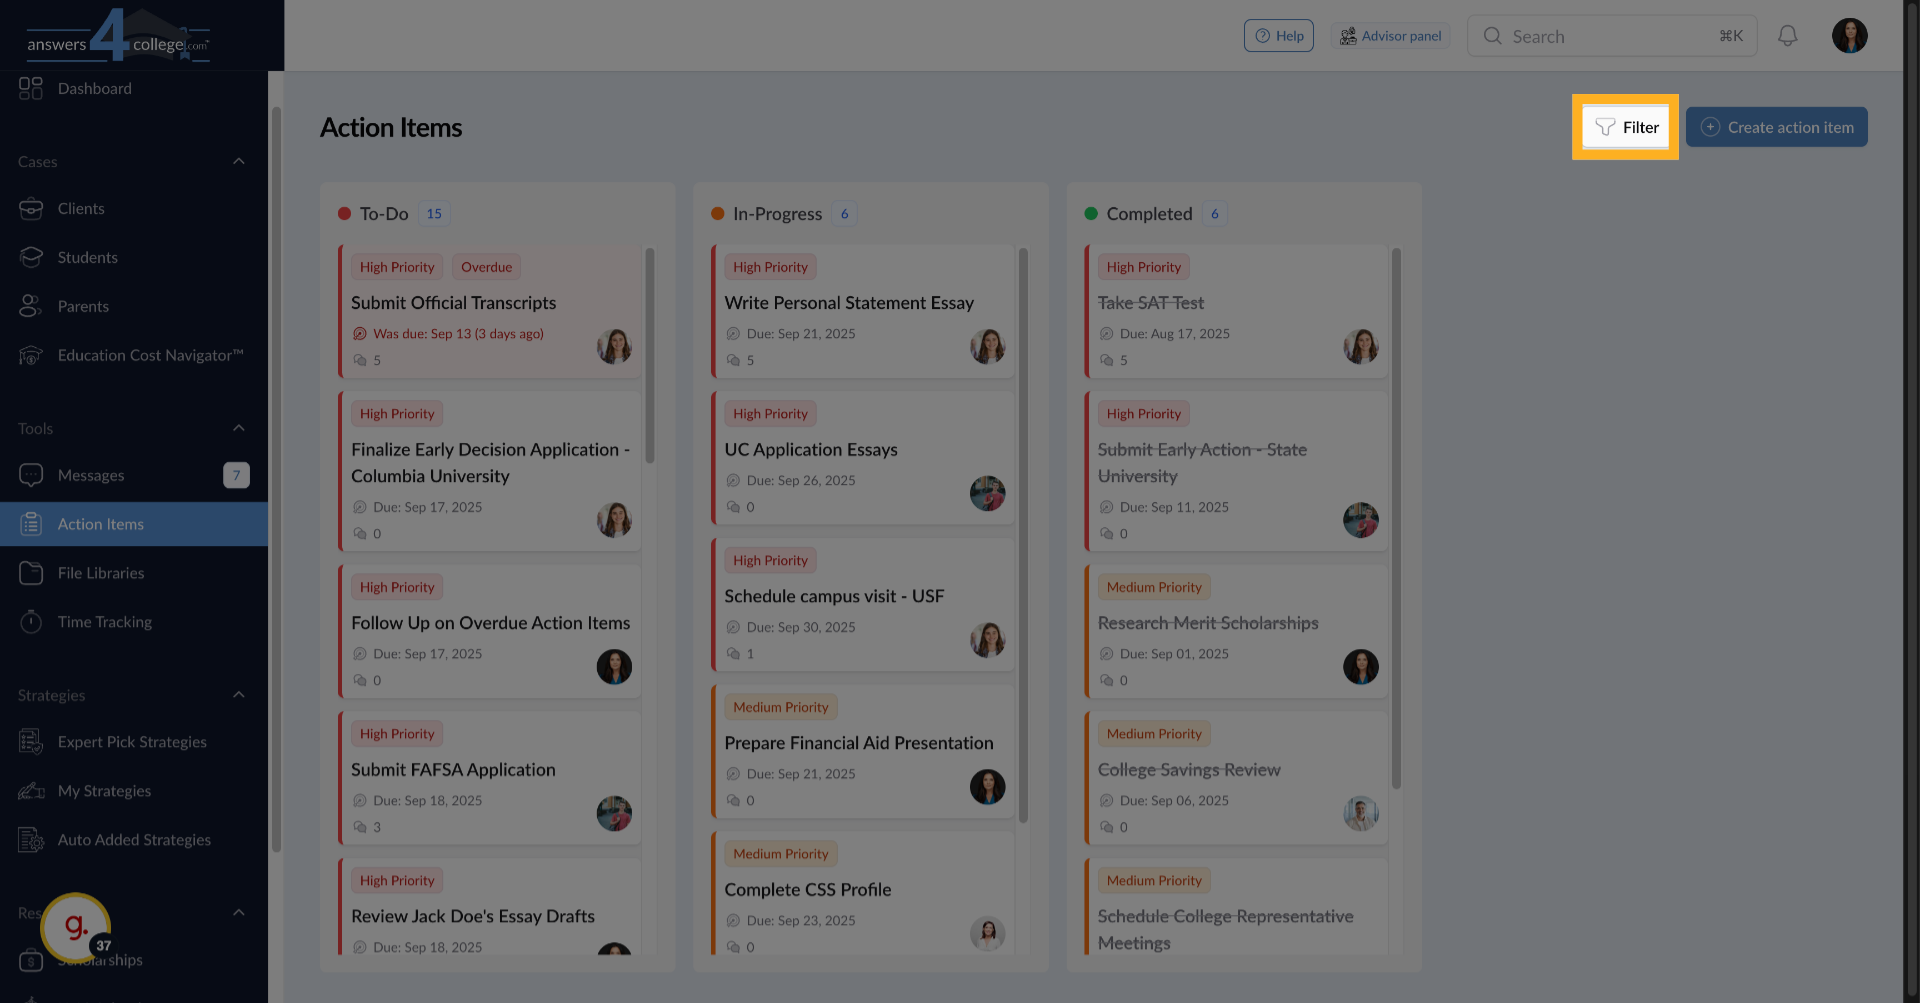Viewport: 1920px width, 1003px height.
Task: Collapse the Cases section
Action: click(x=238, y=161)
